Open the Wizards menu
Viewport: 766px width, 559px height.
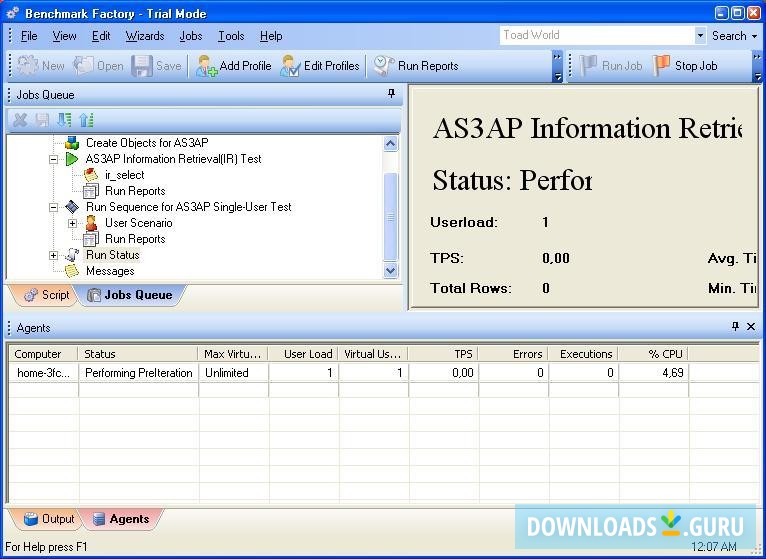(145, 36)
